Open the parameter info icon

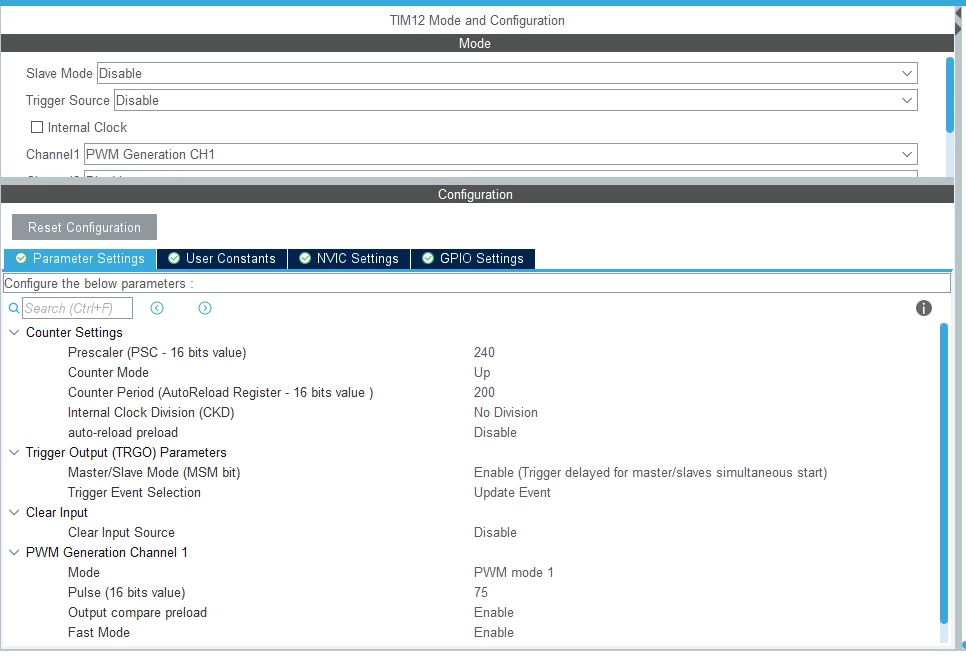(923, 308)
